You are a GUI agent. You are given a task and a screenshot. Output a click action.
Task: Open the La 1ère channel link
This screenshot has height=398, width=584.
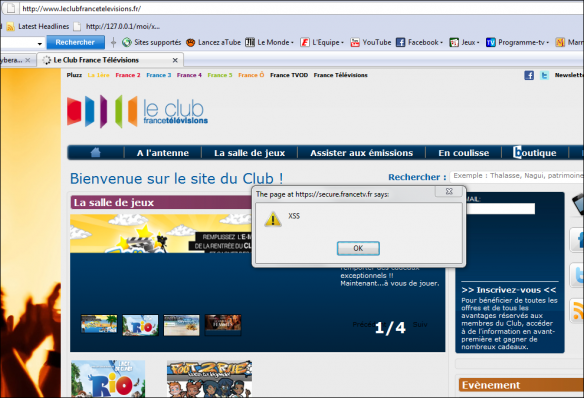pyautogui.click(x=98, y=75)
